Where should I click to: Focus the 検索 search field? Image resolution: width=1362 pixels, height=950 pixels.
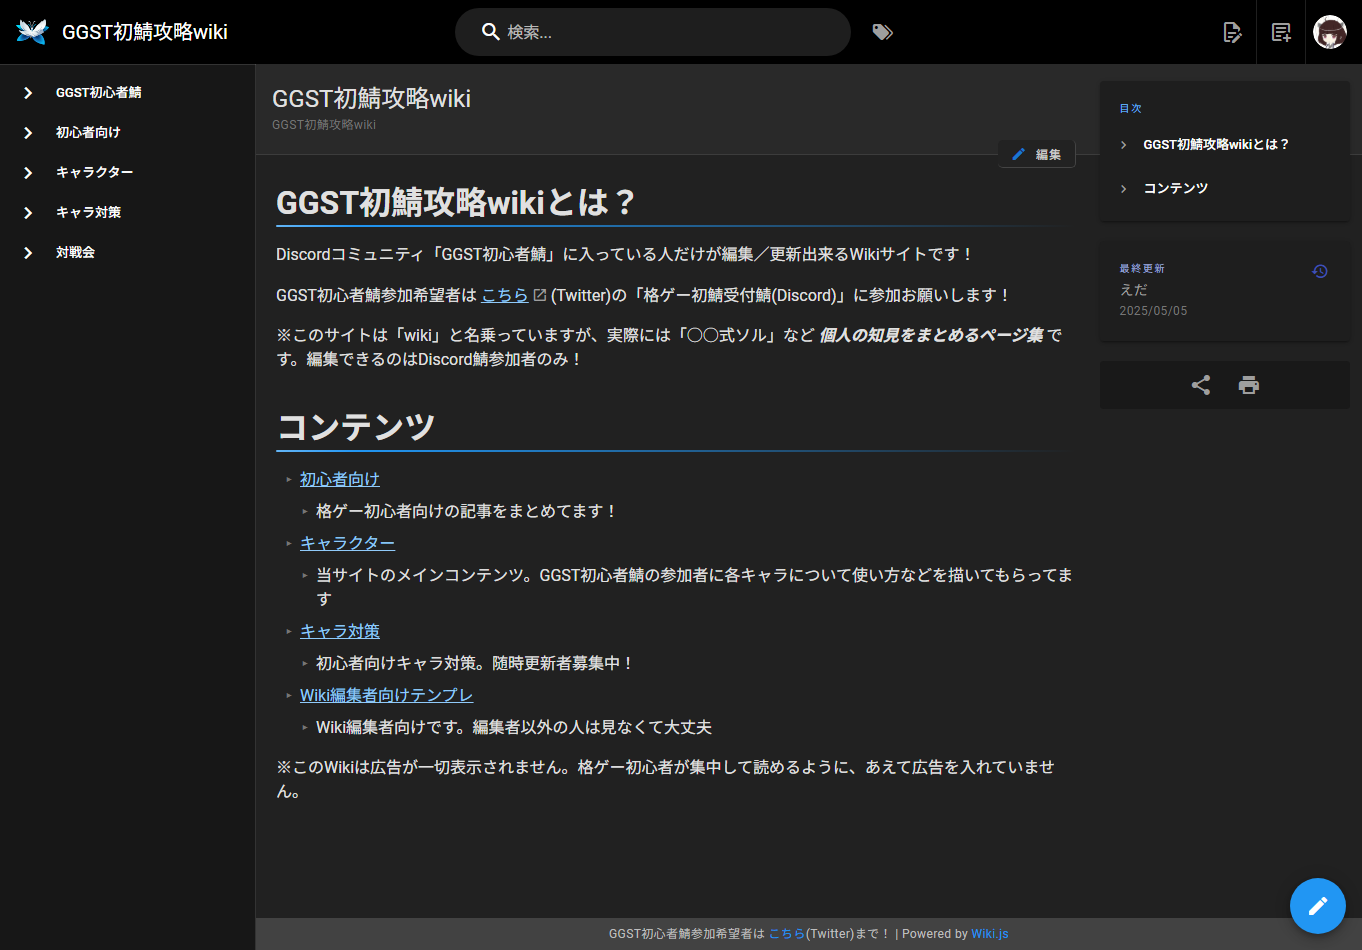(653, 32)
